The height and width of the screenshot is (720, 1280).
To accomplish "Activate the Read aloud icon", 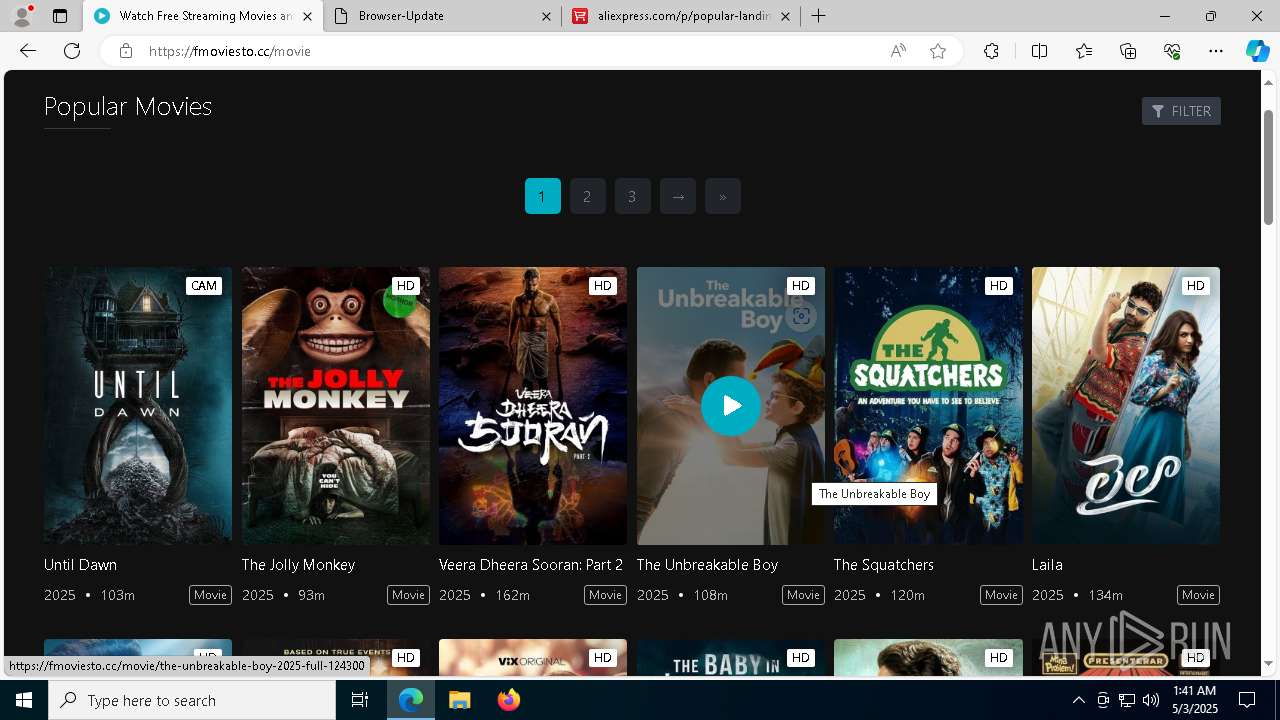I will pos(898,51).
